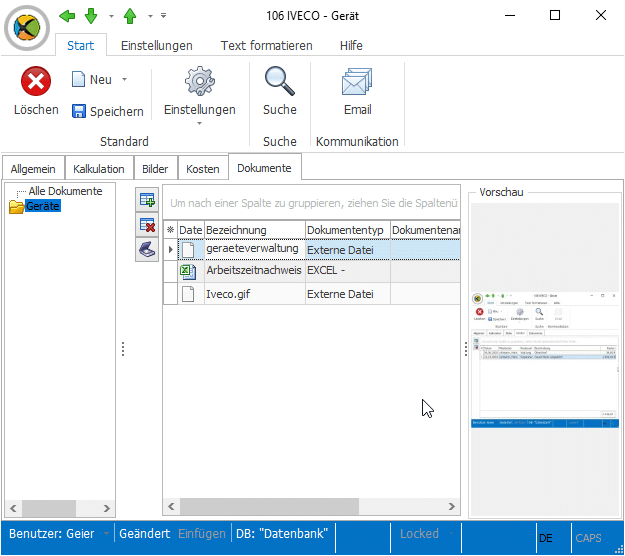Sort by the Date column header
The width and height of the screenshot is (625, 556).
click(191, 230)
